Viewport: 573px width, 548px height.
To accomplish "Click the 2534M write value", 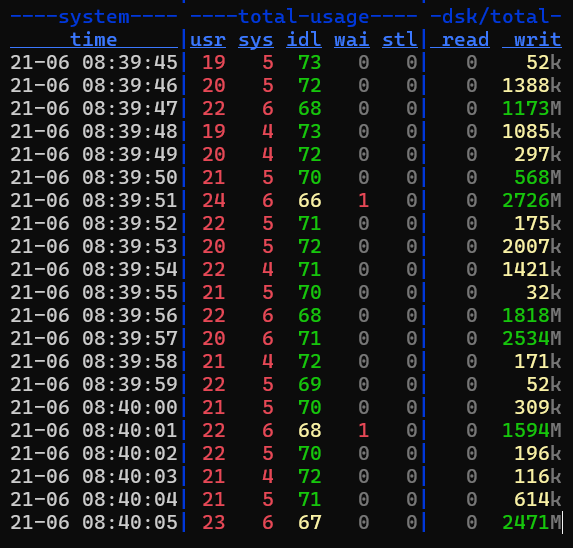I will click(532, 338).
